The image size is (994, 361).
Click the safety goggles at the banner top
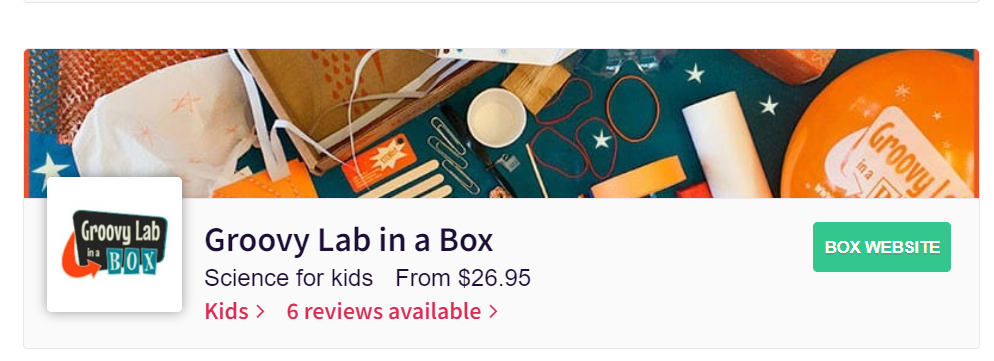pyautogui.click(x=618, y=62)
